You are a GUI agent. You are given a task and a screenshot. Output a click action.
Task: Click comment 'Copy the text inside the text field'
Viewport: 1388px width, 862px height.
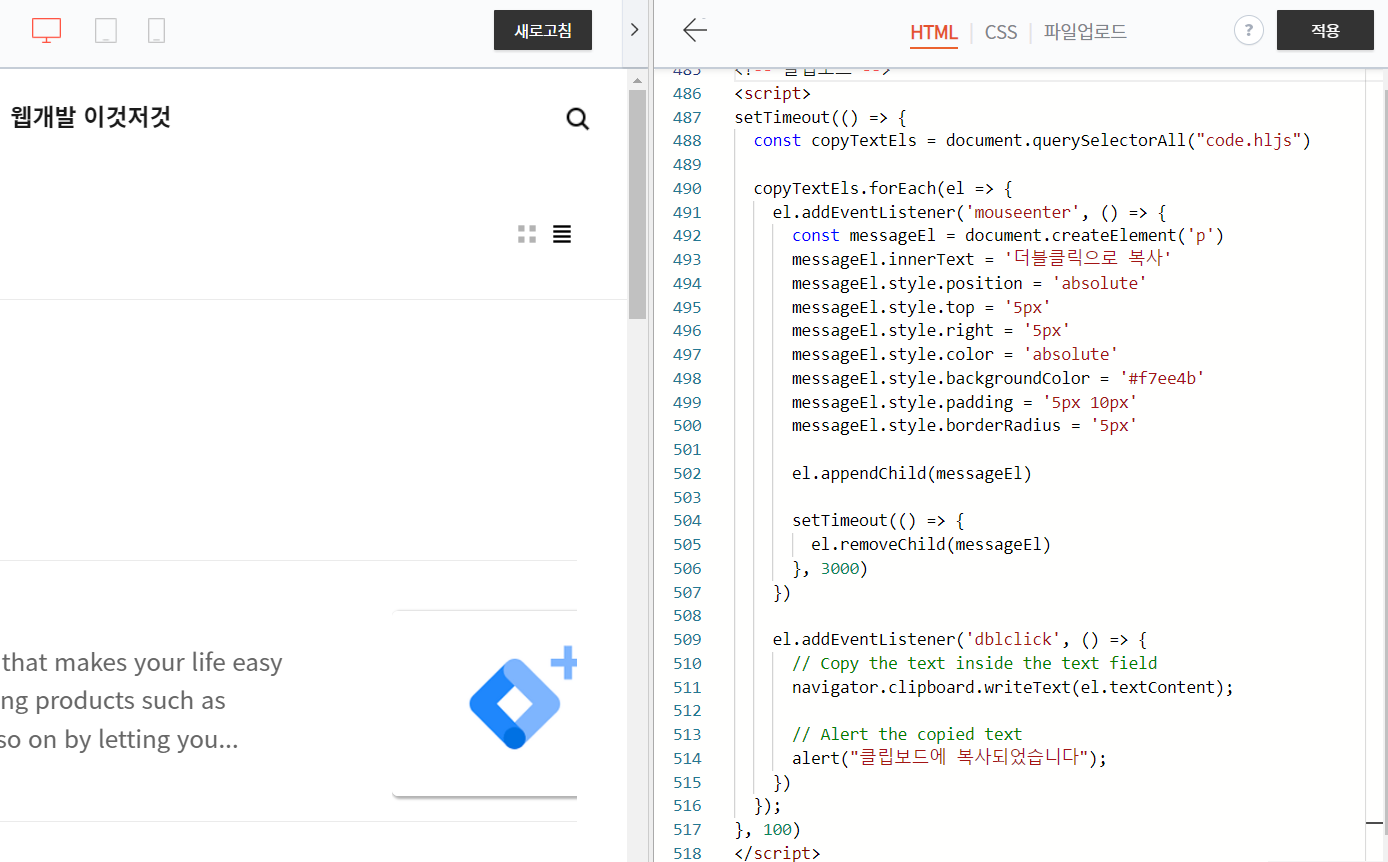[974, 663]
